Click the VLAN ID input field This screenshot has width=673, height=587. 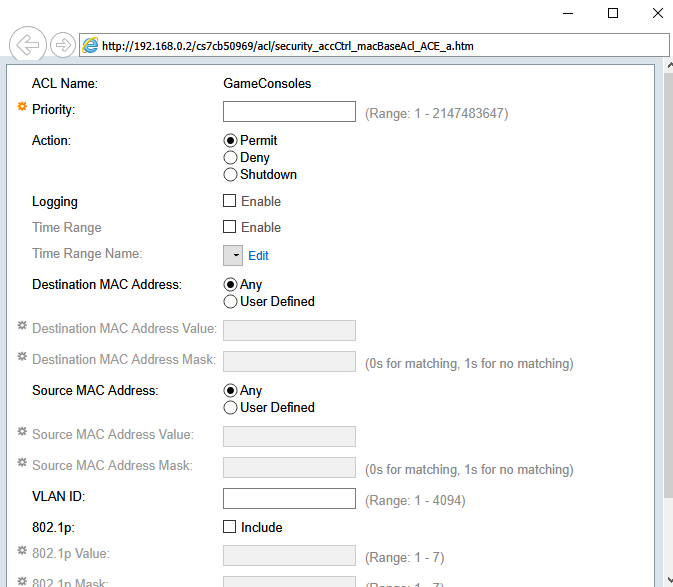point(289,499)
